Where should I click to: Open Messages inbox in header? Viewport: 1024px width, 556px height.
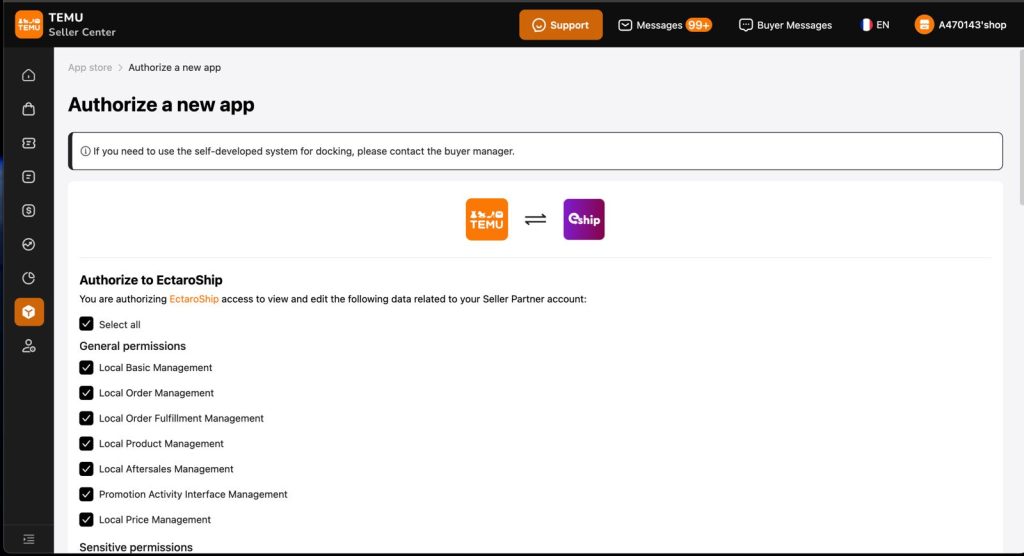pyautogui.click(x=664, y=25)
